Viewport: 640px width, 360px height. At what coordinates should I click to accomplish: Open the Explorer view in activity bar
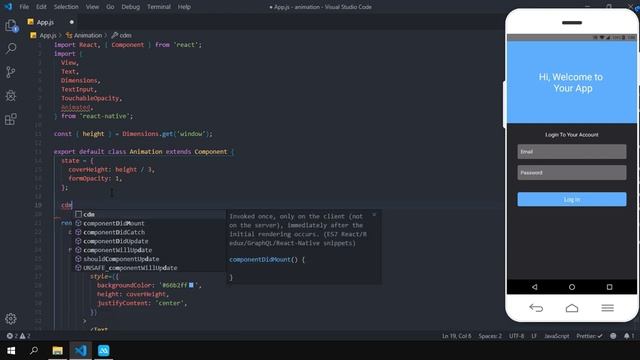pyautogui.click(x=11, y=25)
